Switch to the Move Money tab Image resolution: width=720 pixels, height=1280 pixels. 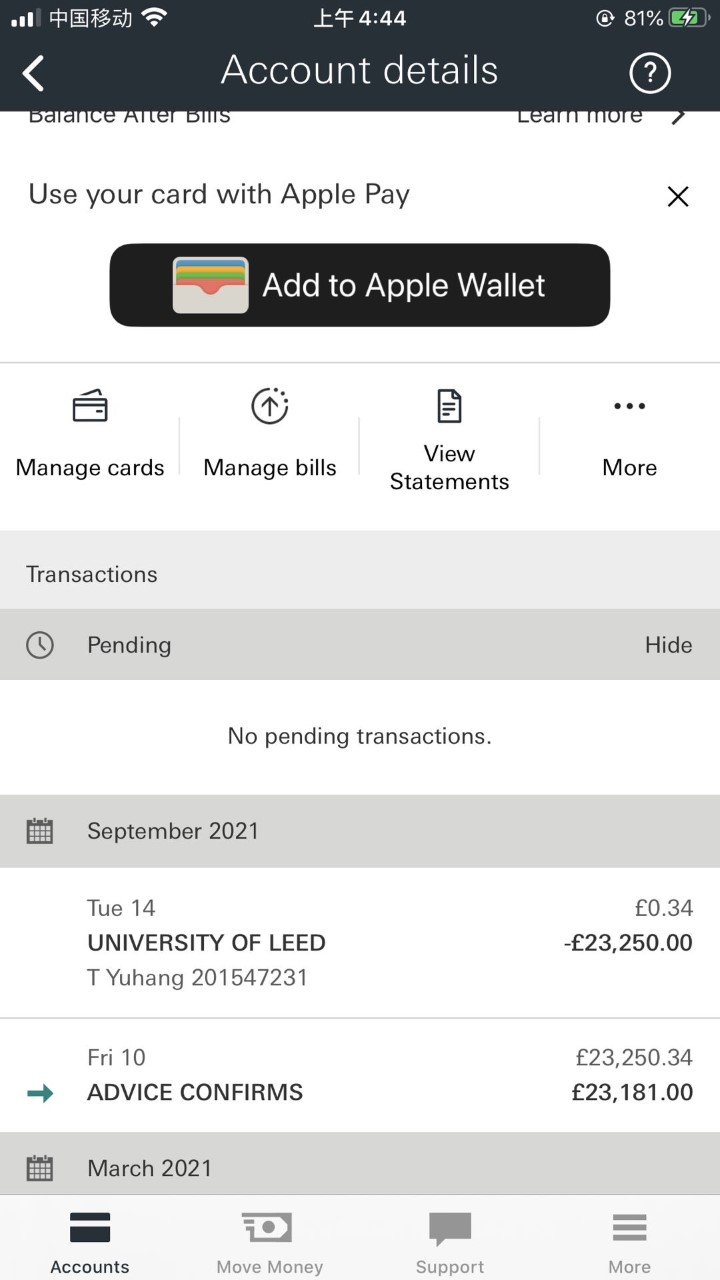pos(269,1241)
